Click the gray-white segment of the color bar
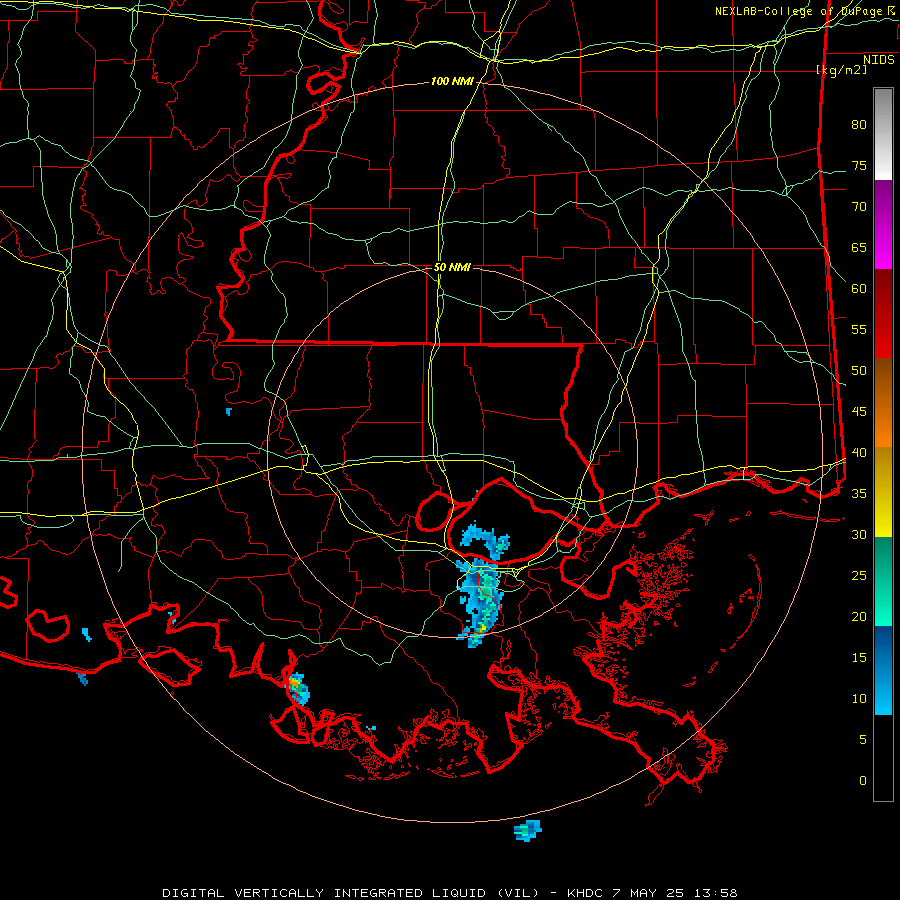This screenshot has width=900, height=900. [883, 134]
